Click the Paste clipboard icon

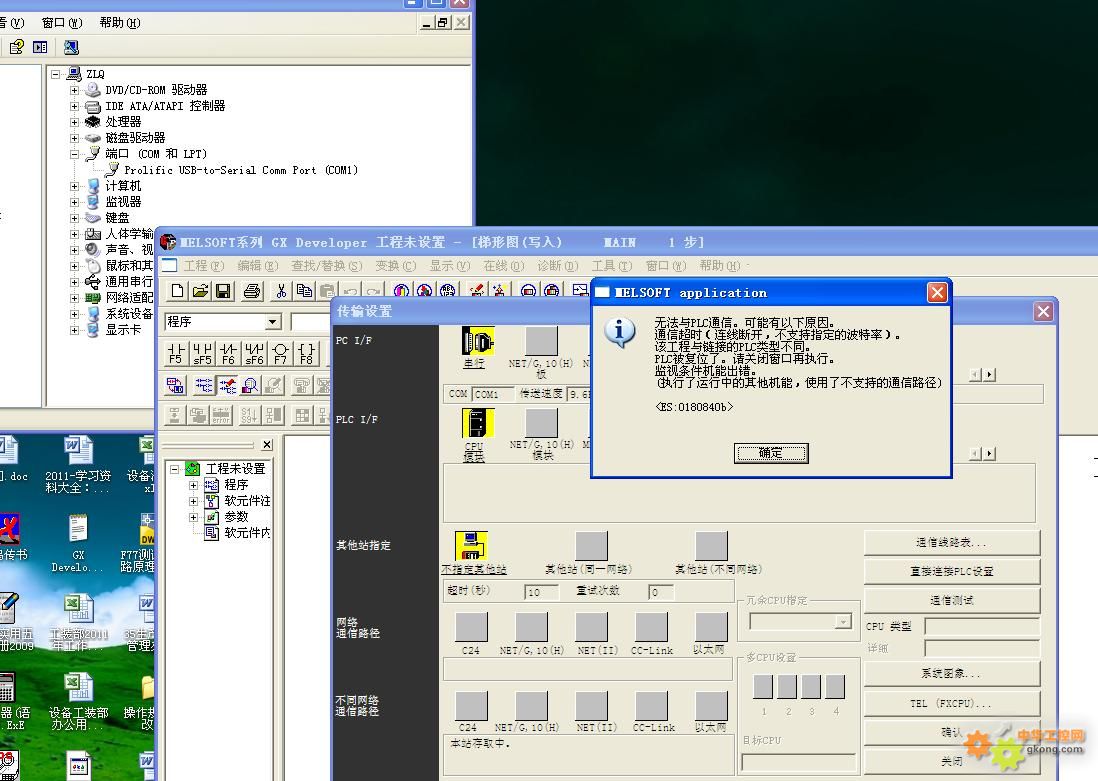[x=326, y=291]
